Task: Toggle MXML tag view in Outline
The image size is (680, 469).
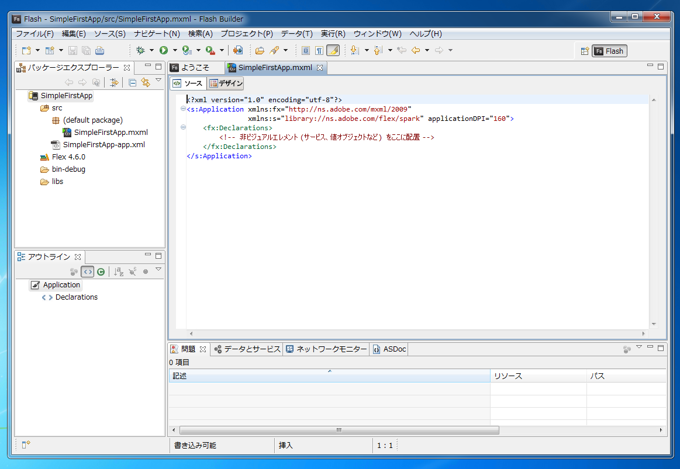Action: point(88,272)
